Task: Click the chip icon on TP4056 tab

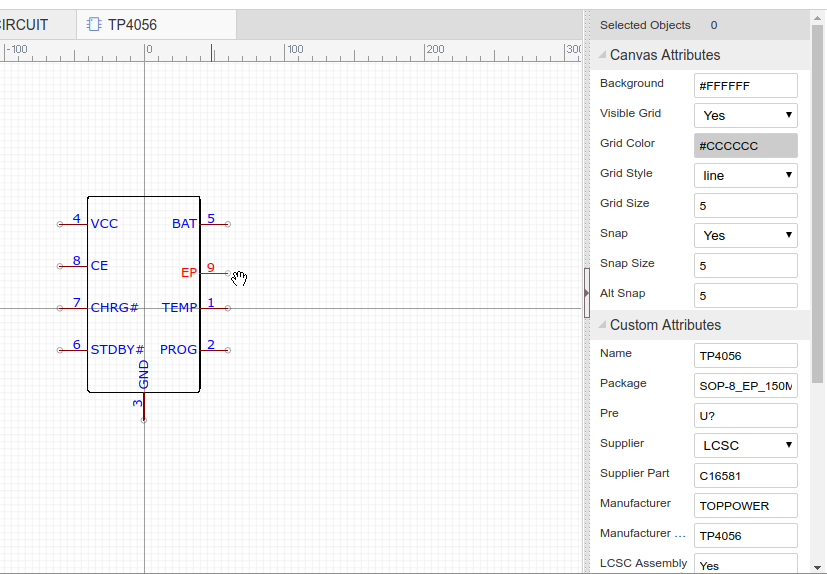Action: (94, 24)
